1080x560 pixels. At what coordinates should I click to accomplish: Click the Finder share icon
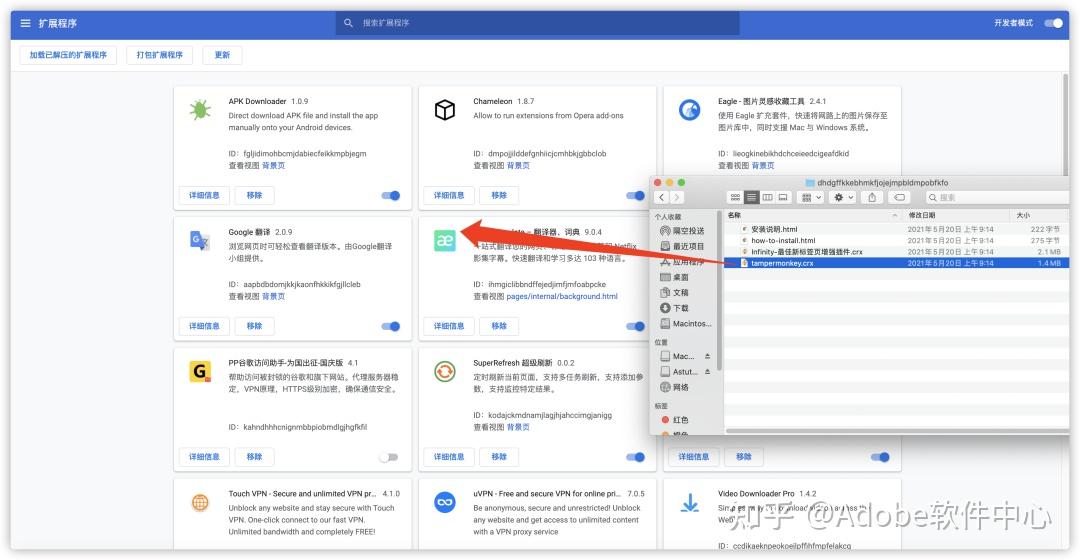coord(872,198)
